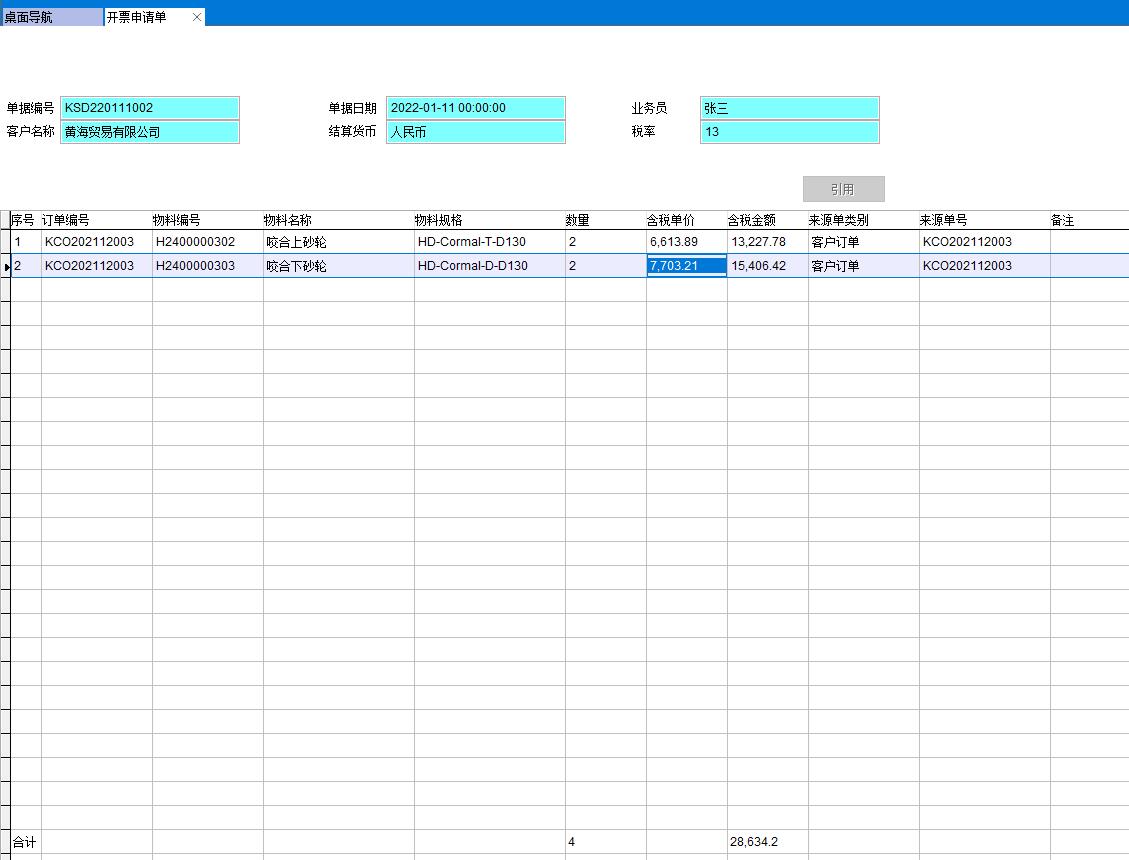Switch to the 桌面导航 tab
The image size is (1129, 860).
click(50, 17)
